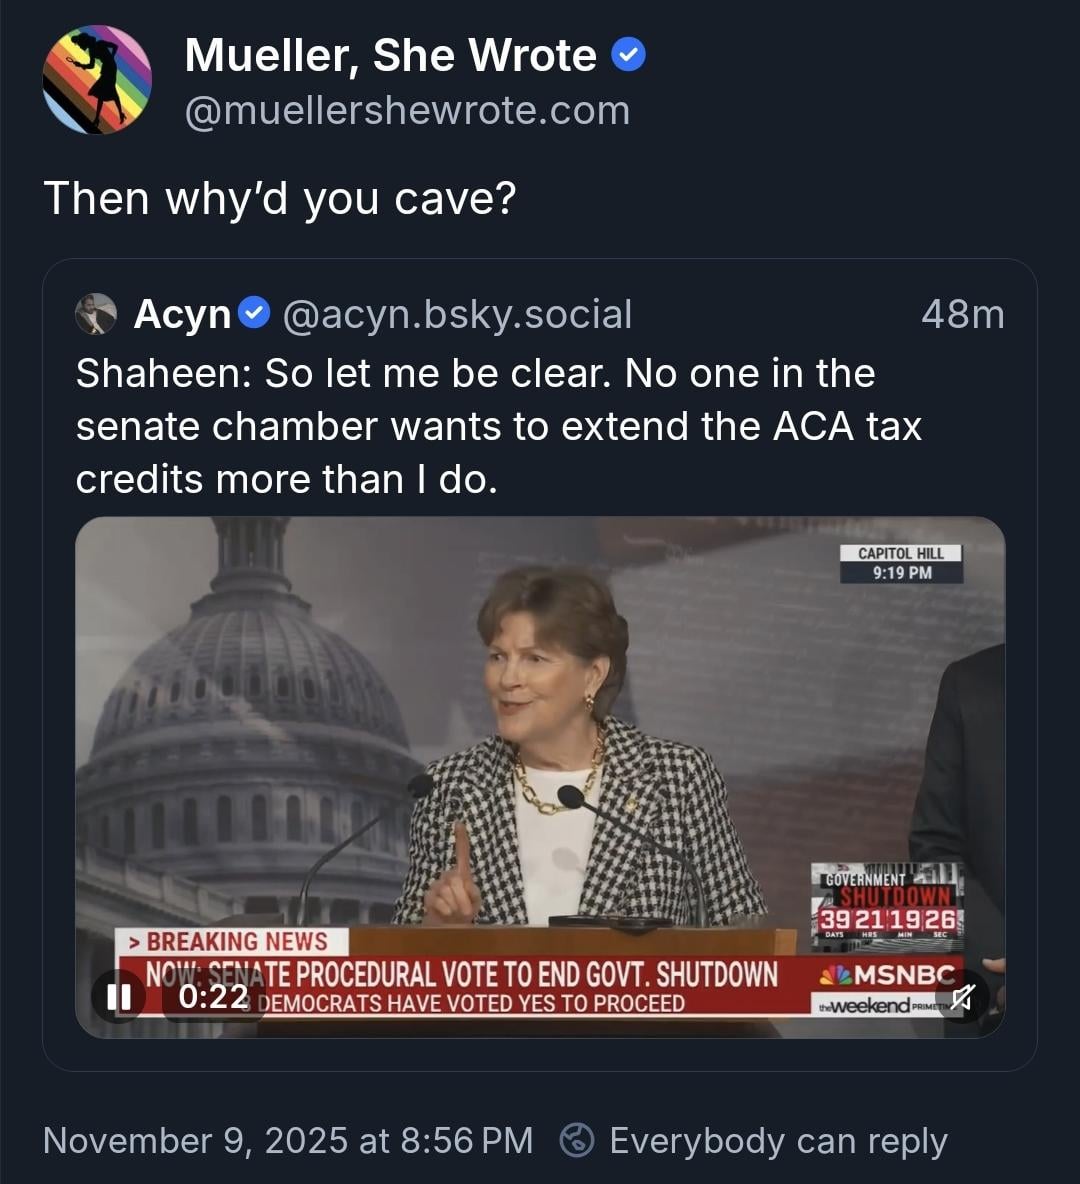Unmute the video with the speaker icon
The image size is (1080, 1184).
tap(963, 997)
